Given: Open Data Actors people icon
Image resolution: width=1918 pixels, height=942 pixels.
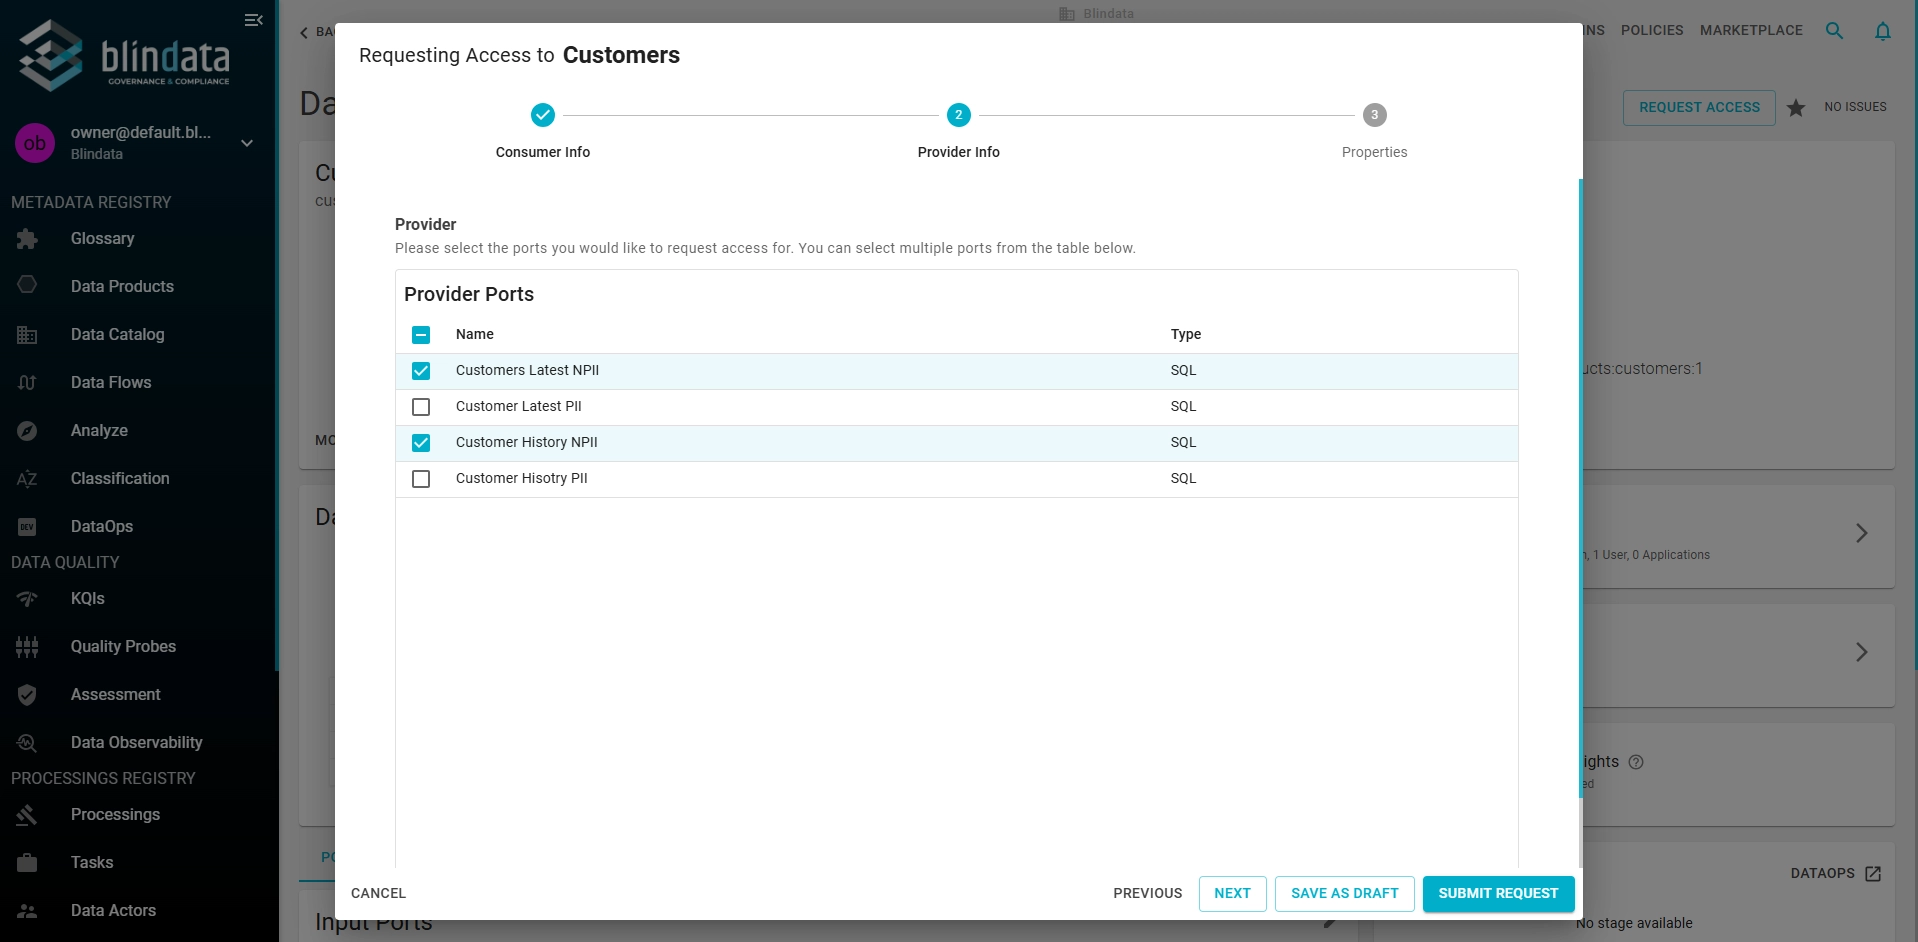Looking at the screenshot, I should pyautogui.click(x=27, y=911).
